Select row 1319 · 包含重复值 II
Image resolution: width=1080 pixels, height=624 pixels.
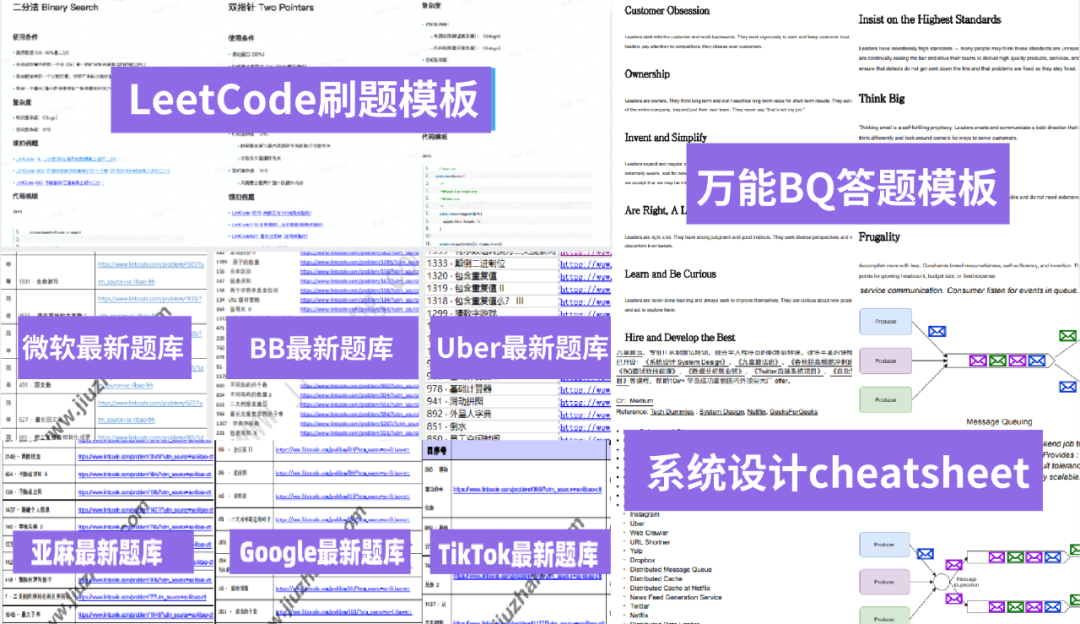492,288
